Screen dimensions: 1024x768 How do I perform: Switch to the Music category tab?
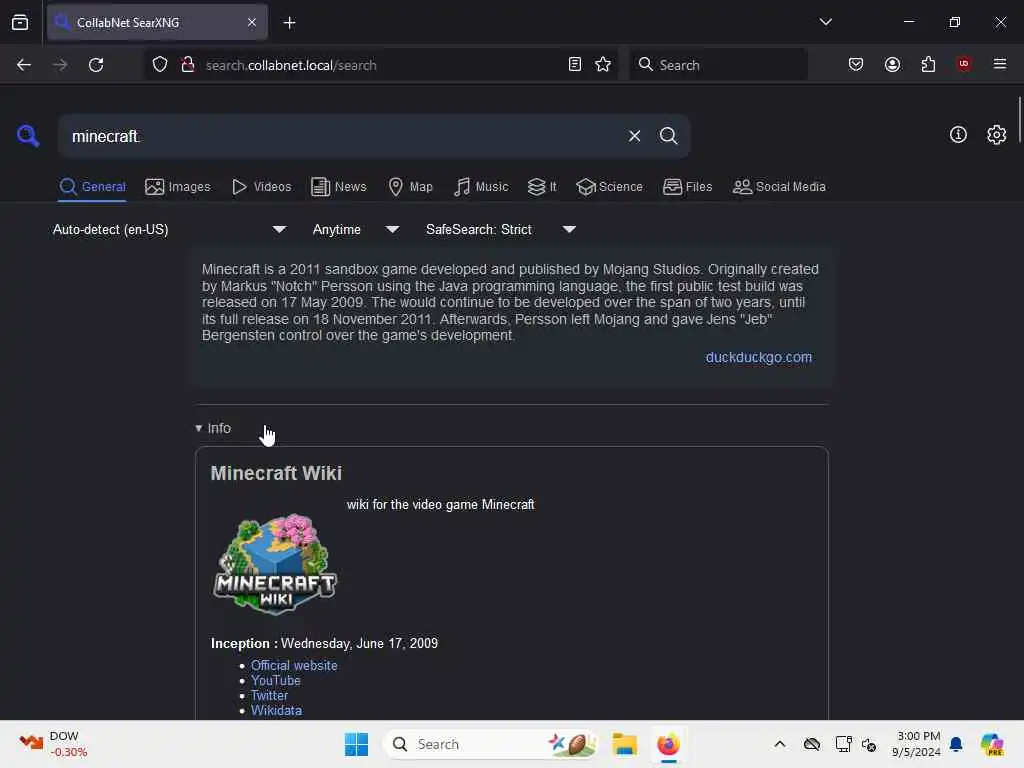click(x=481, y=187)
